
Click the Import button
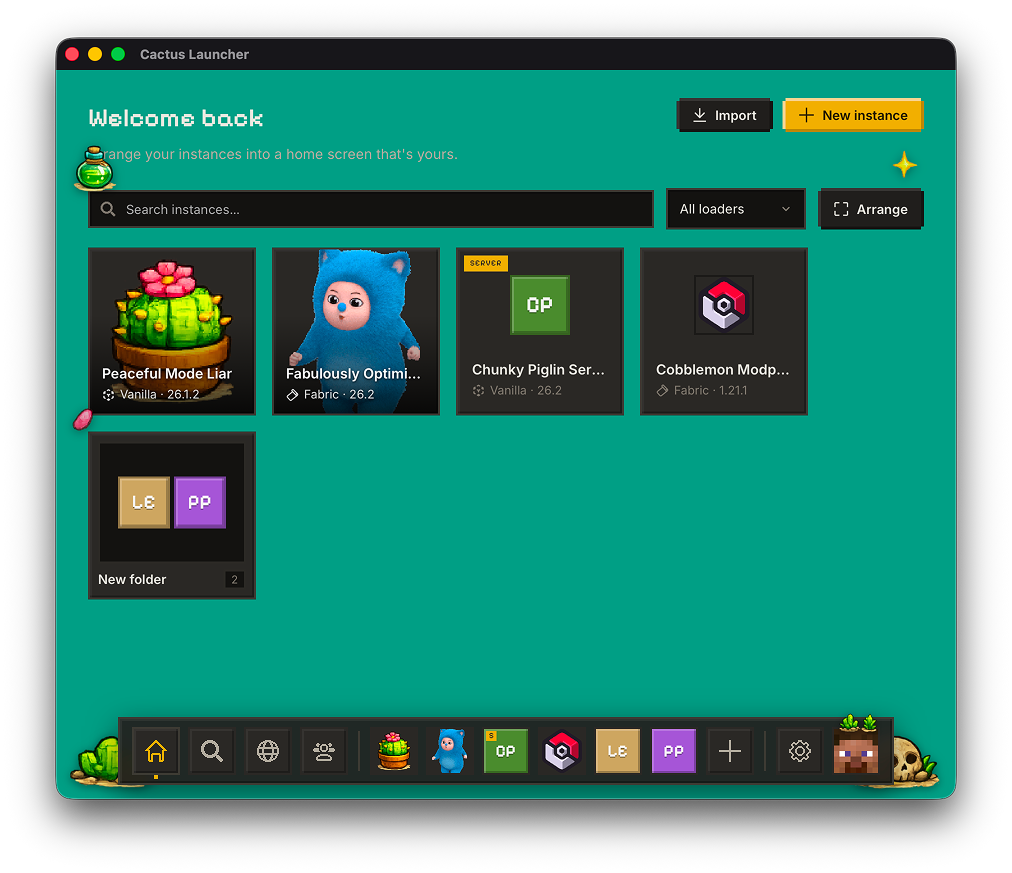724,115
